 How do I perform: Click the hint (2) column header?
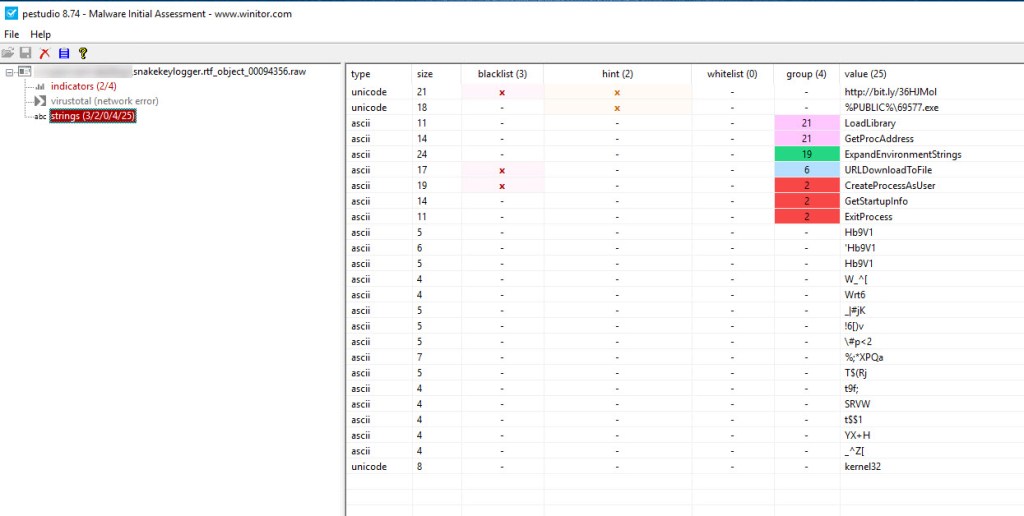coord(617,74)
